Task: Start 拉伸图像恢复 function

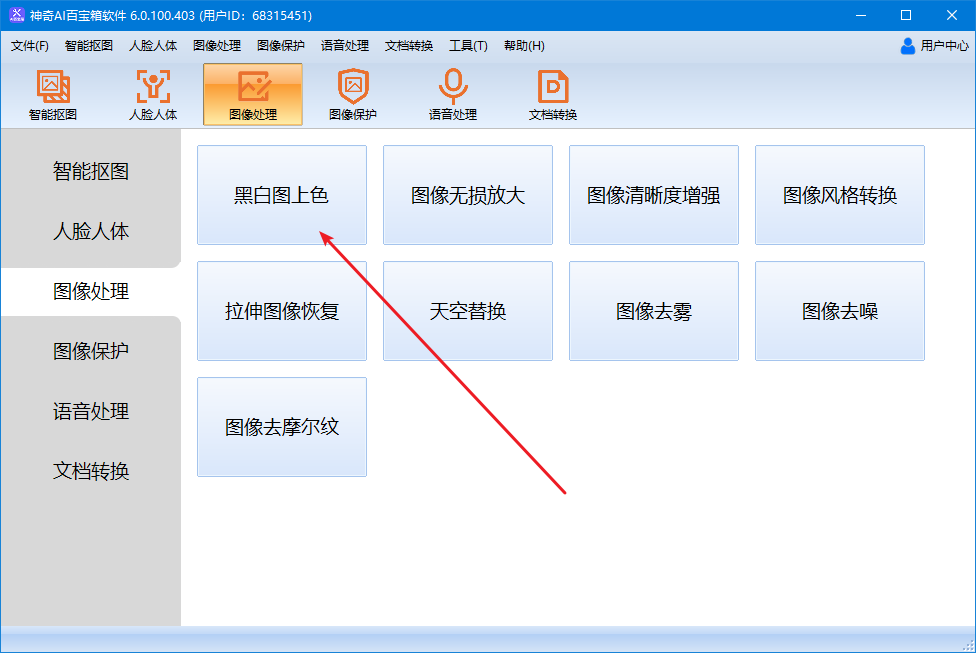Action: tap(282, 311)
